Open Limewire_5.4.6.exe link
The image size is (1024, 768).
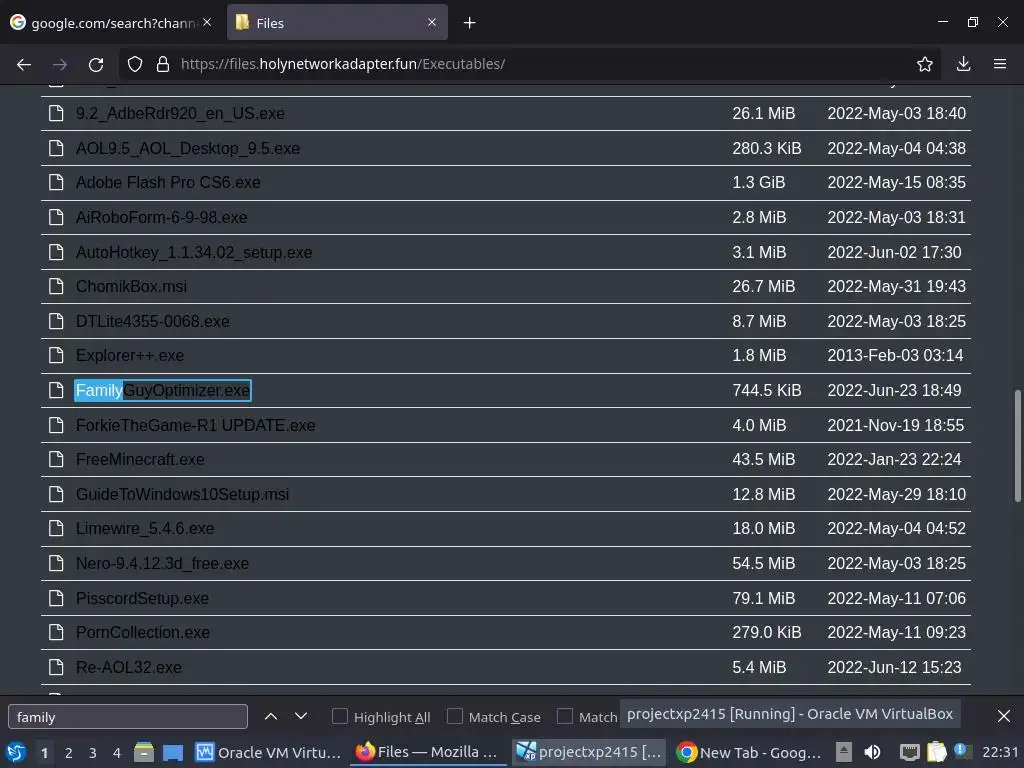click(145, 528)
